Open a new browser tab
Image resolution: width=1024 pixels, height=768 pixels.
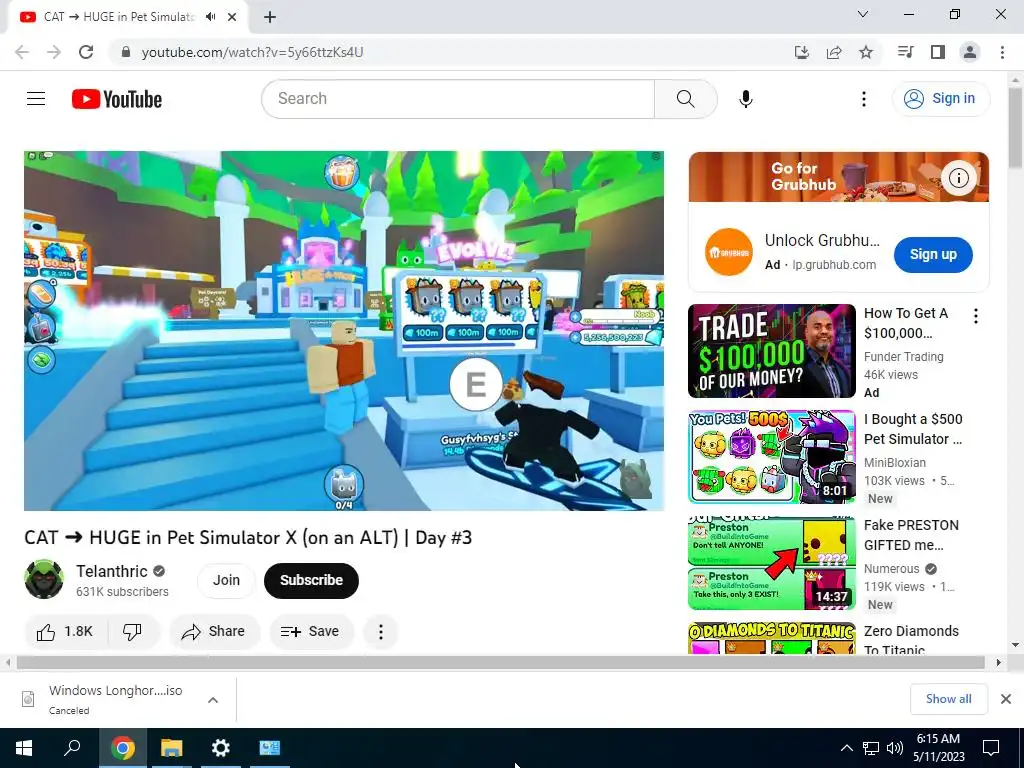270,17
